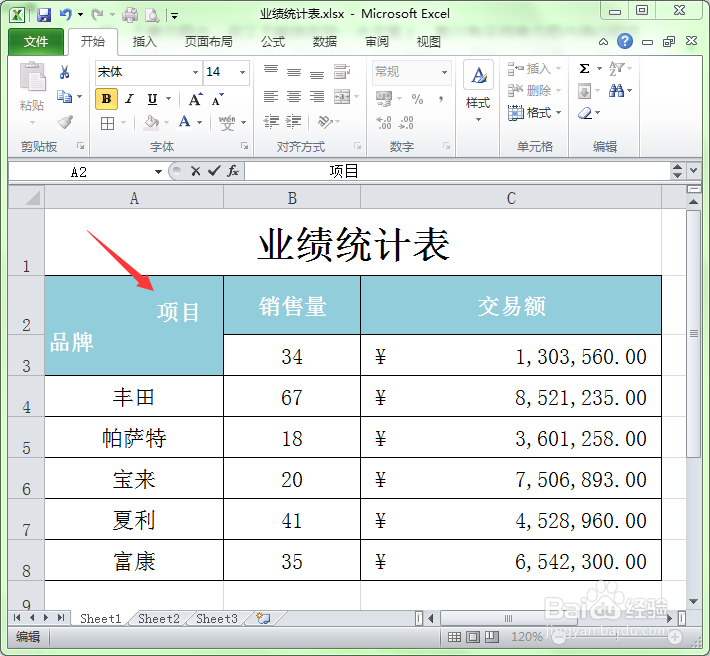Increase font size with large A icon

[x=195, y=99]
